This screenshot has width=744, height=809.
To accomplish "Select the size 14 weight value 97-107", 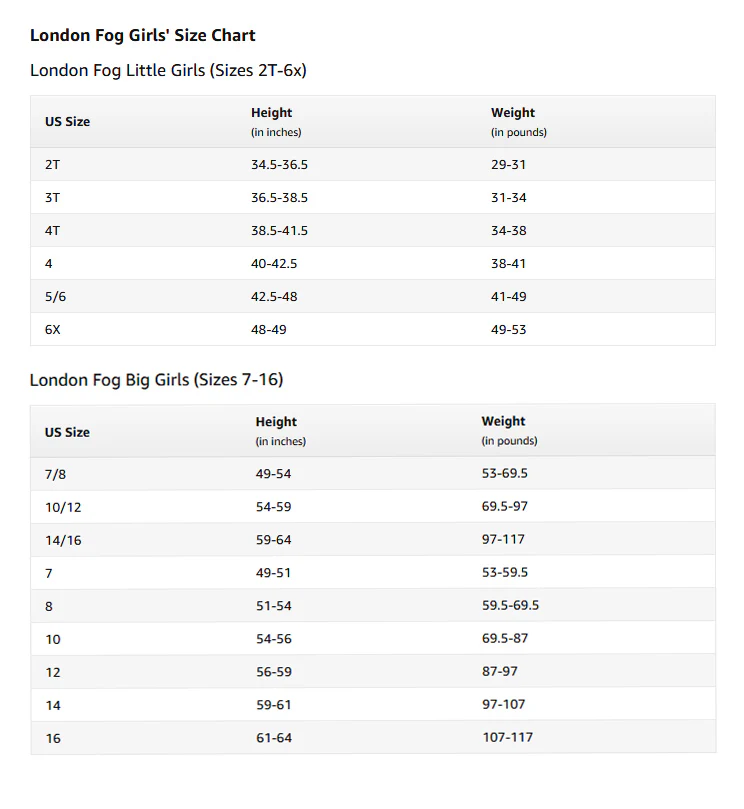I will click(504, 704).
